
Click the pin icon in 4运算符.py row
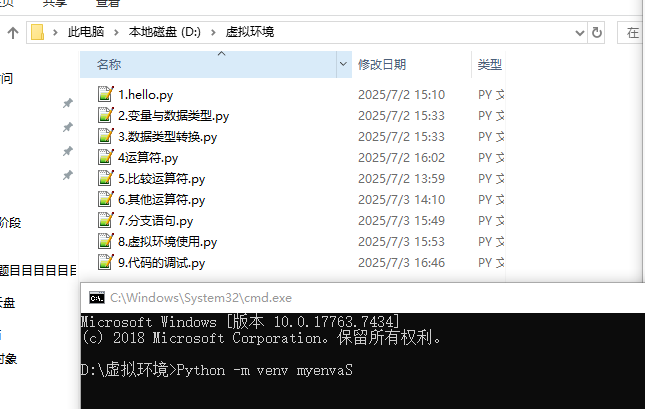[x=67, y=151]
